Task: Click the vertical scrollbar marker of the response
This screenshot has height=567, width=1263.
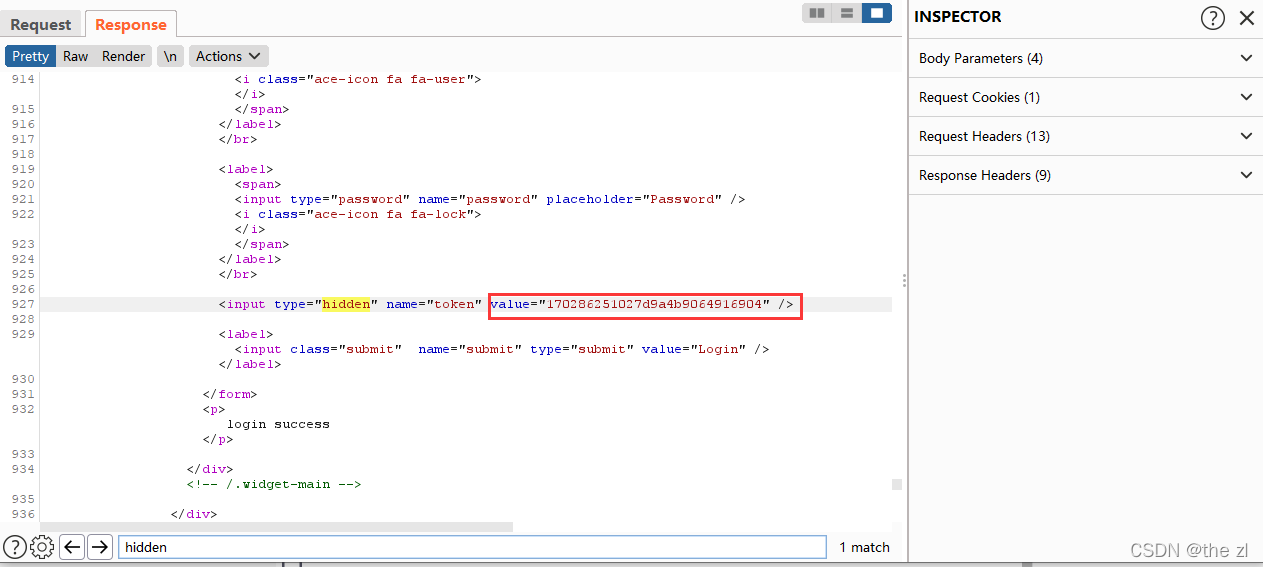Action: pos(897,484)
